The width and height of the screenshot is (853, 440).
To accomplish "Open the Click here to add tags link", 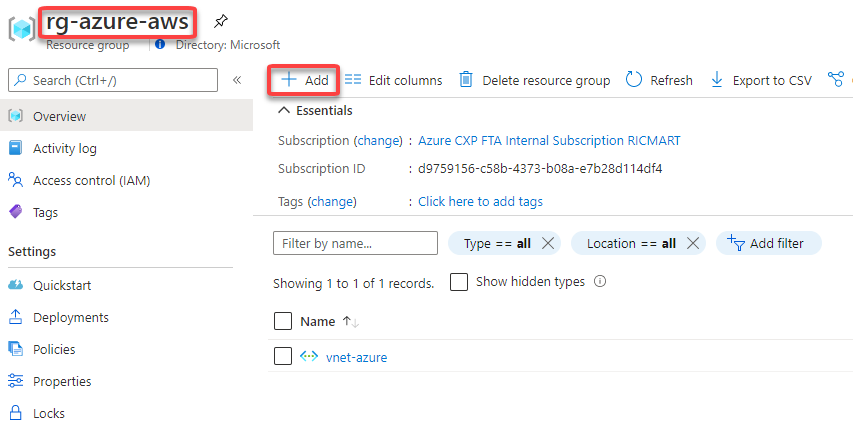I will click(480, 202).
